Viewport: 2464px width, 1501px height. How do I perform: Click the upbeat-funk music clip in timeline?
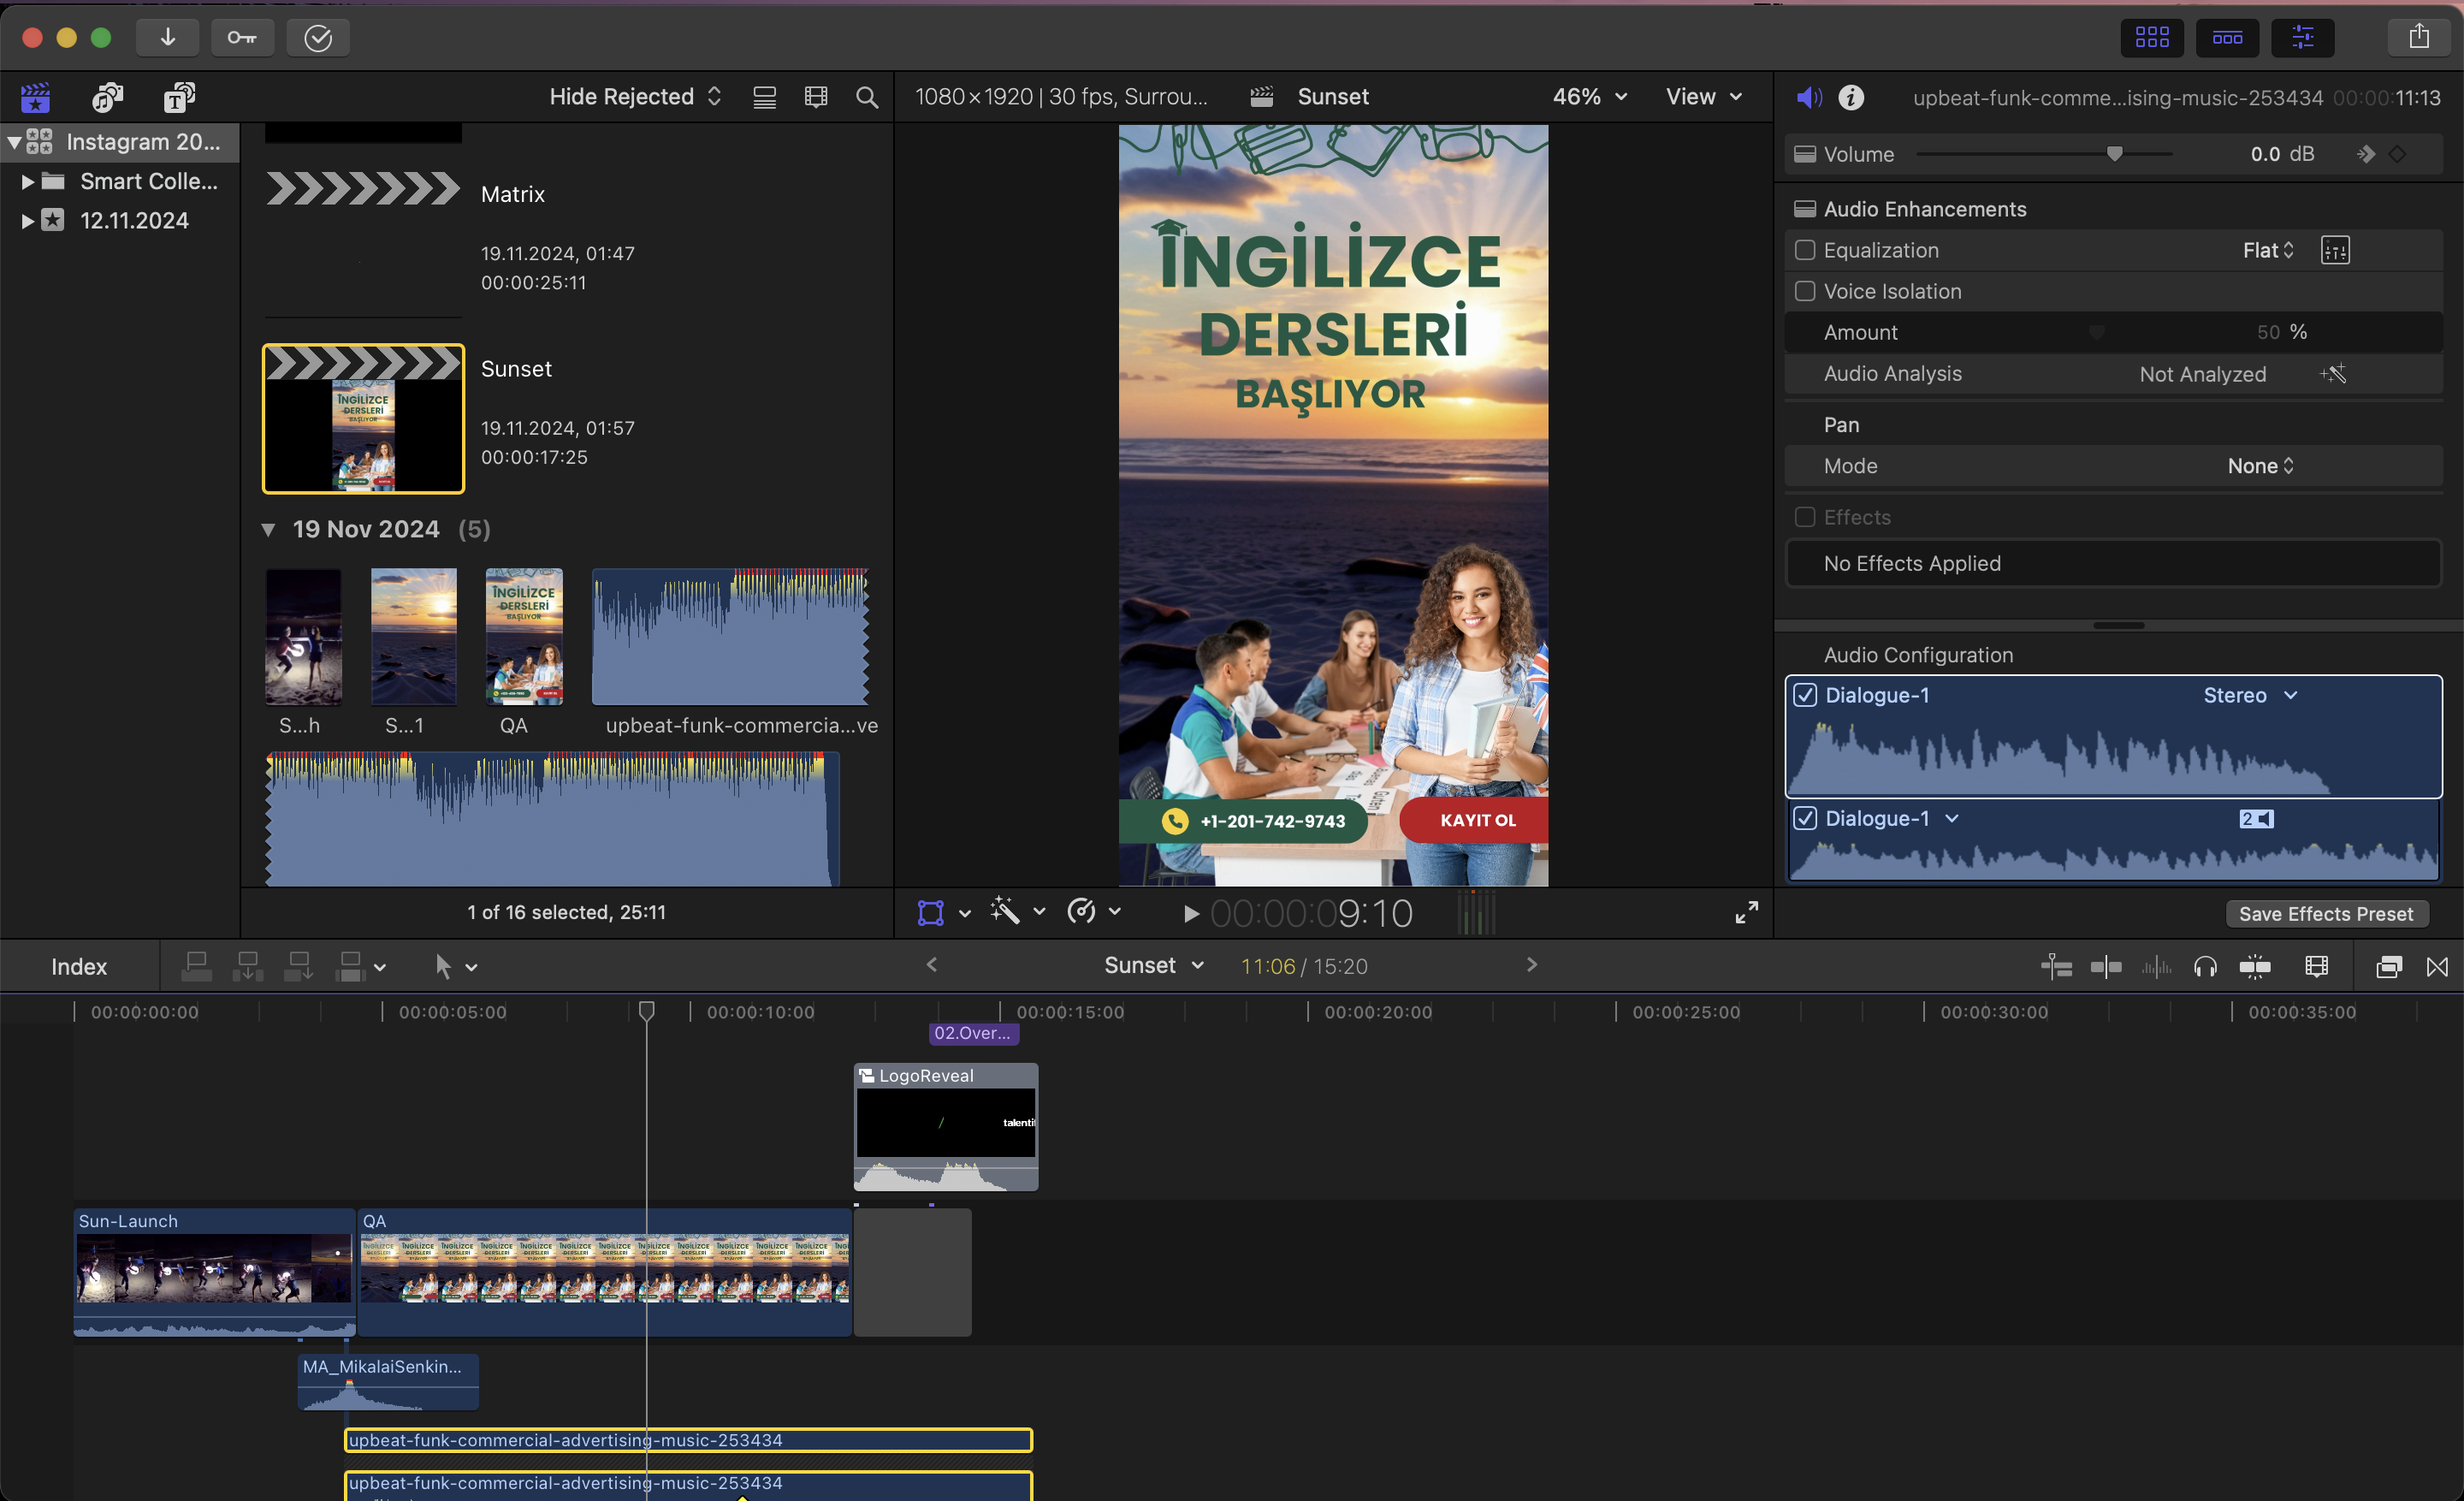click(x=684, y=1439)
